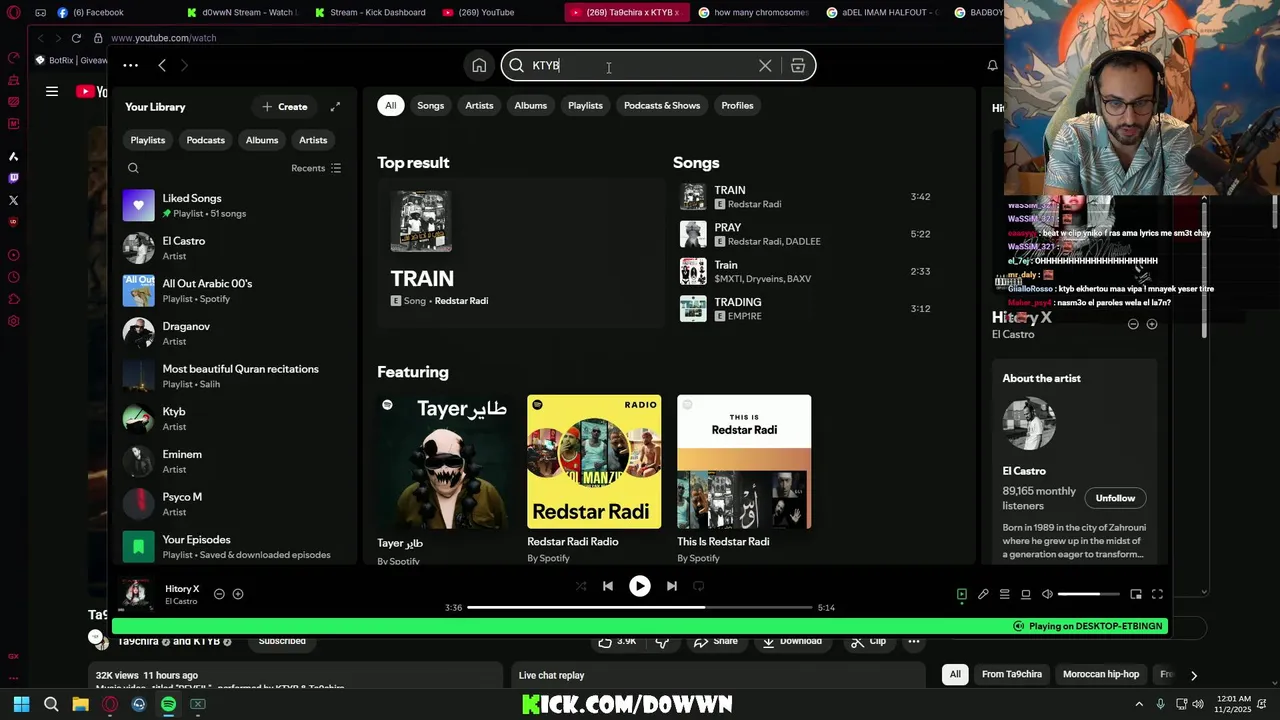The height and width of the screenshot is (720, 1280).
Task: Open the Browse icon in search bar
Action: pyautogui.click(x=798, y=66)
